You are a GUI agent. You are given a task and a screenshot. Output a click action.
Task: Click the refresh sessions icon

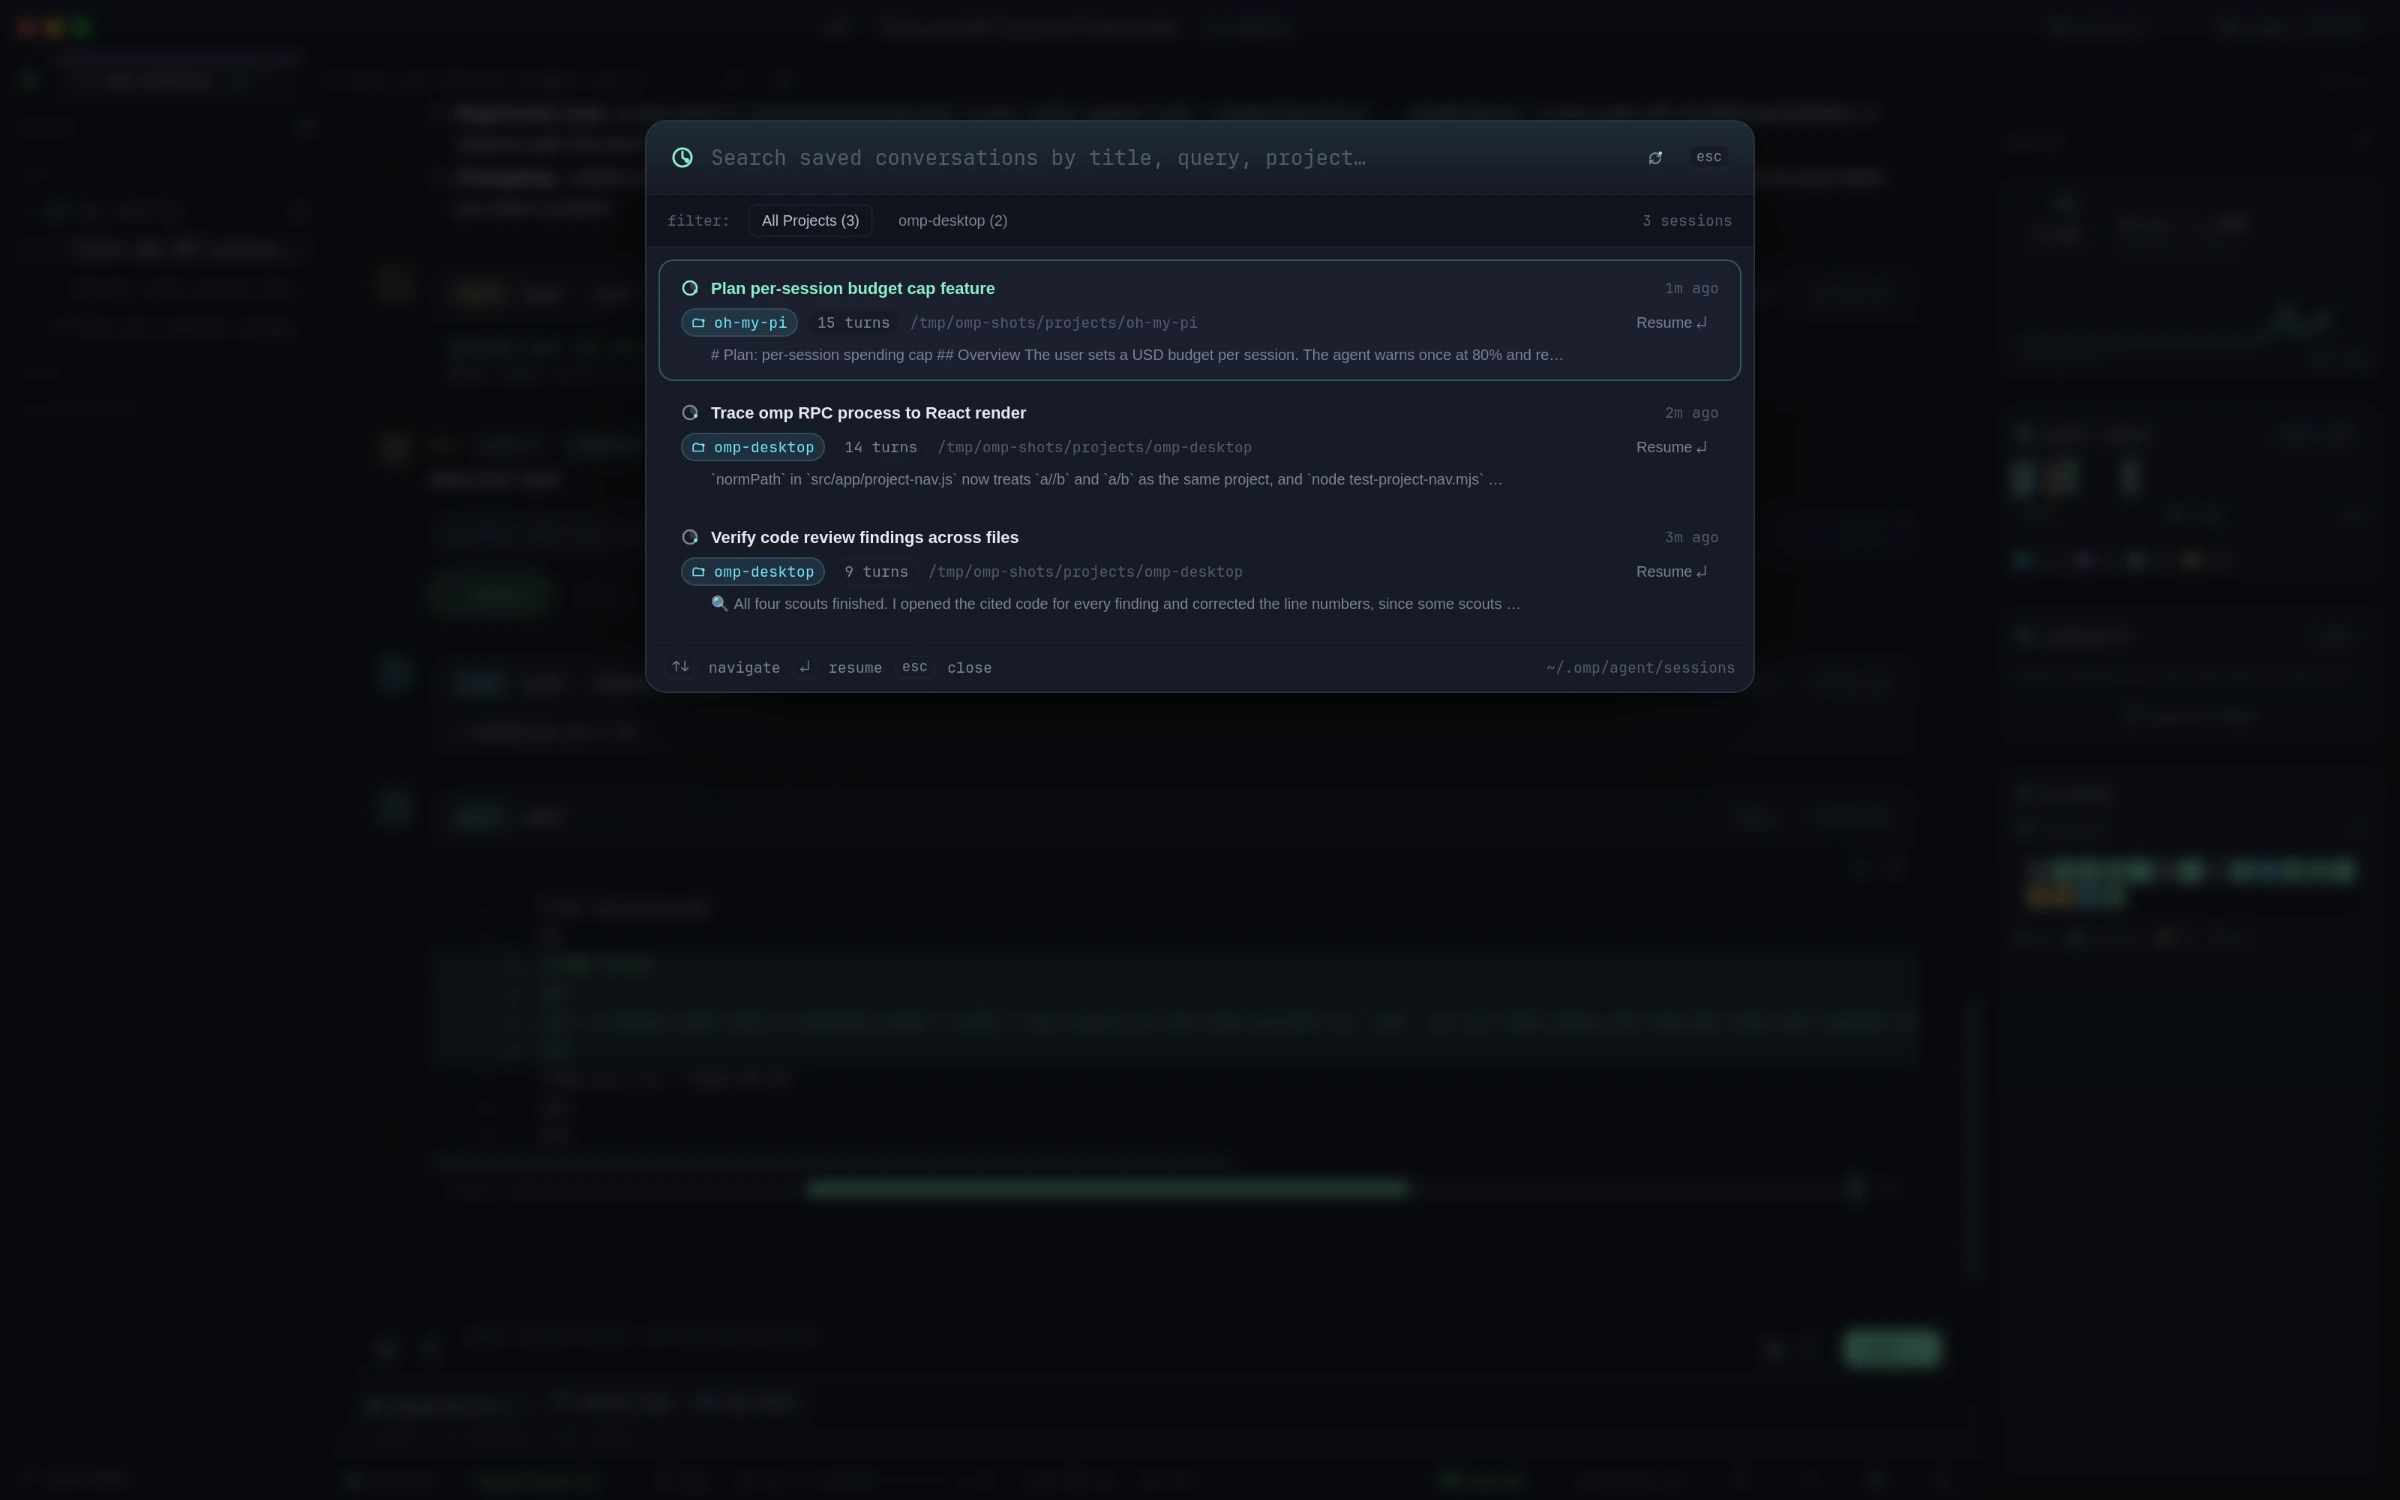point(1655,157)
